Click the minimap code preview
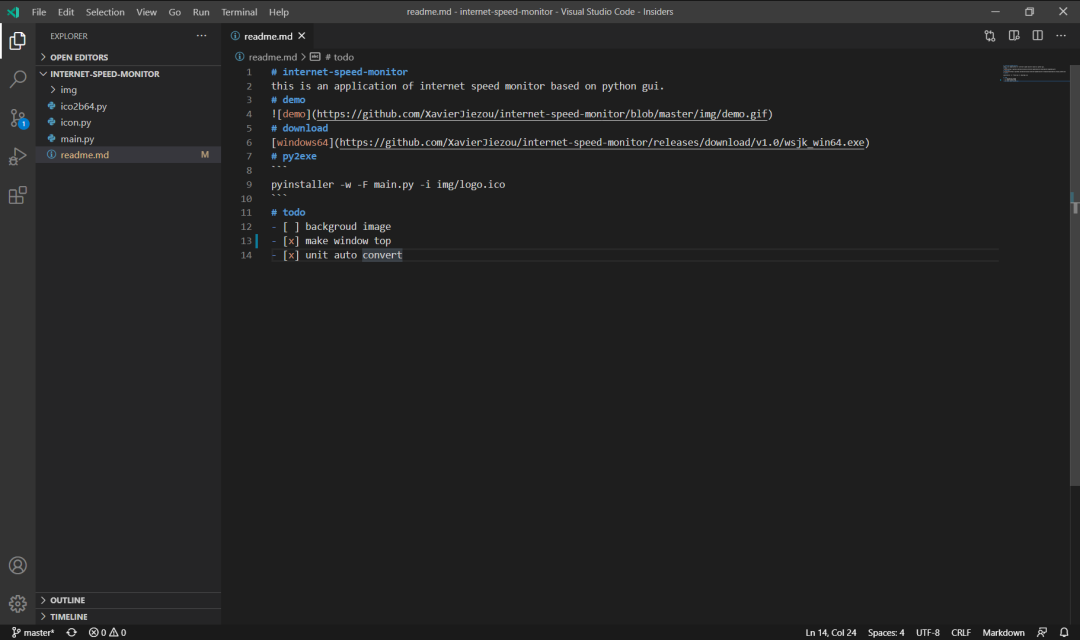Image resolution: width=1080 pixels, height=640 pixels. [1033, 73]
